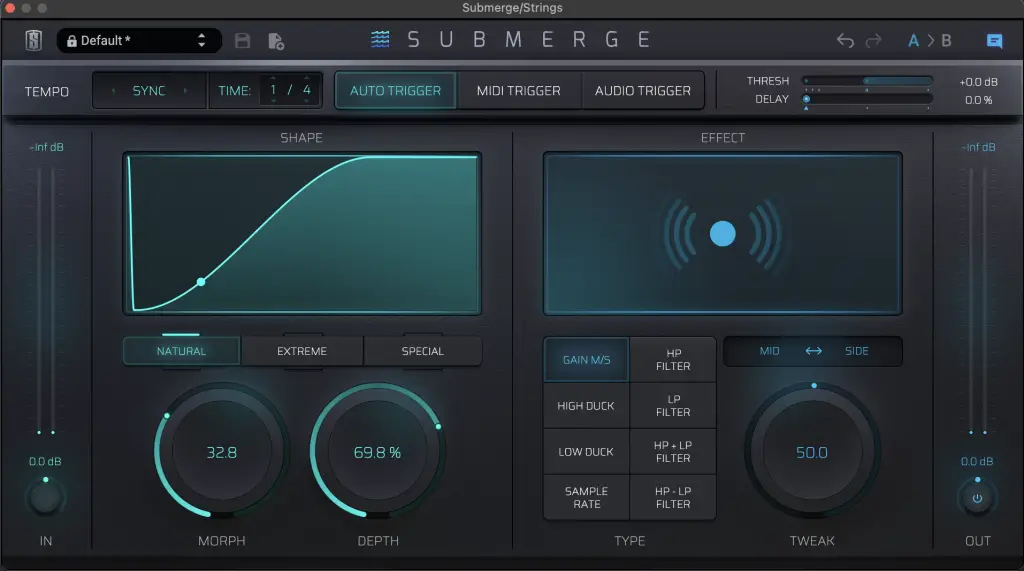Switch to AUDIO TRIGGER mode
1024x571 pixels.
(643, 91)
